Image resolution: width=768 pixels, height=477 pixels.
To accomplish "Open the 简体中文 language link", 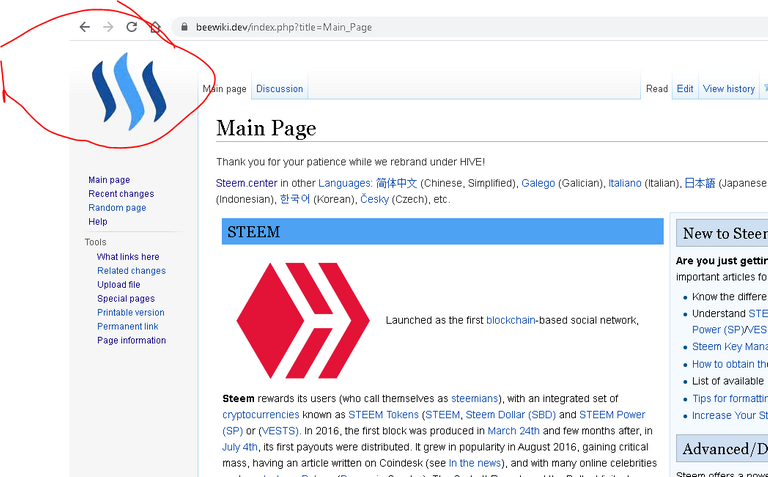I will tap(397, 183).
